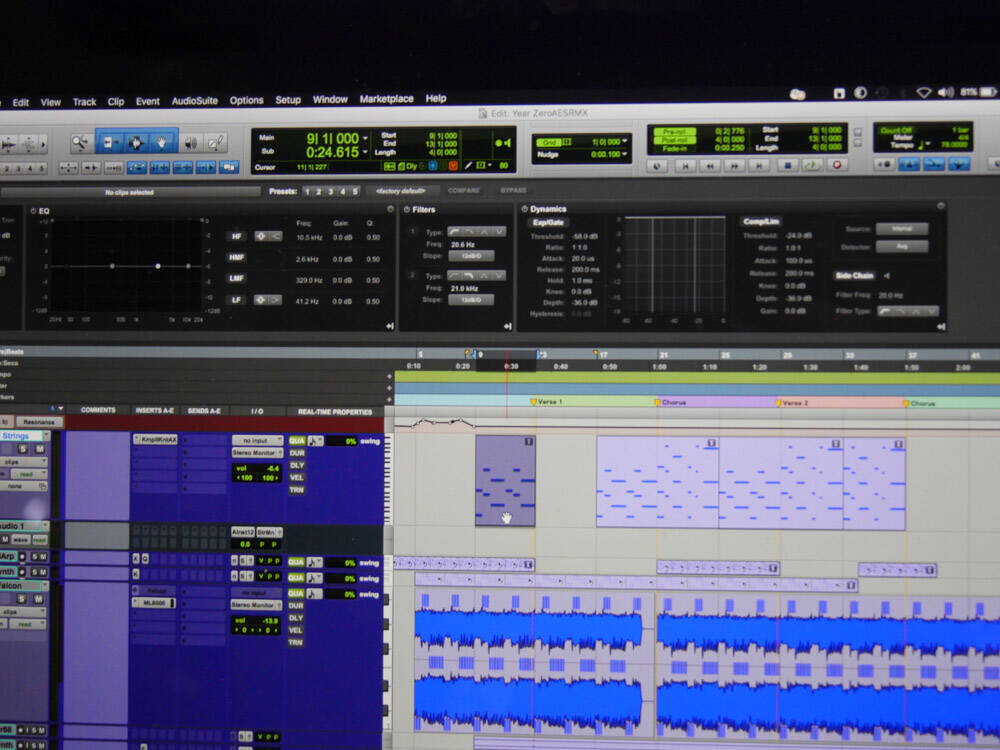Image resolution: width=1000 pixels, height=750 pixels.
Task: Open Strings track 'read' automation mode dropdown
Action: click(28, 474)
